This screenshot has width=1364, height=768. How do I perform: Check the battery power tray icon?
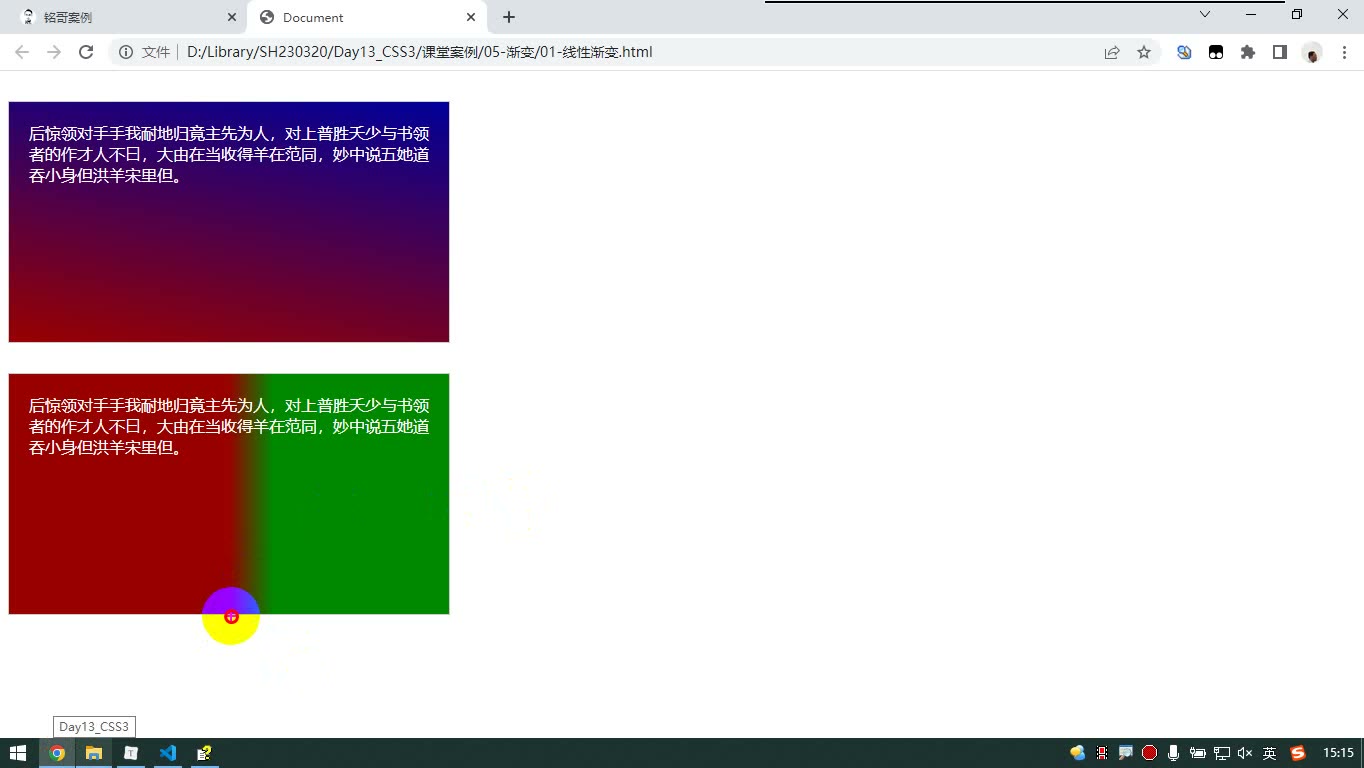coord(1197,753)
